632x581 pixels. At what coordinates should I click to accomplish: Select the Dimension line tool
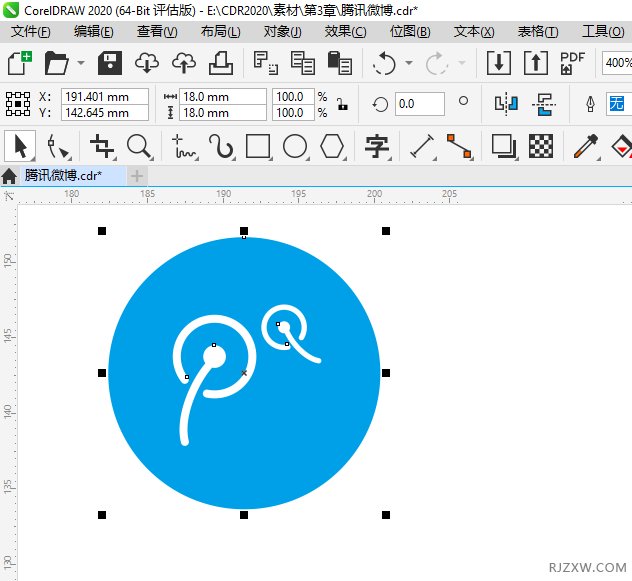pyautogui.click(x=422, y=146)
